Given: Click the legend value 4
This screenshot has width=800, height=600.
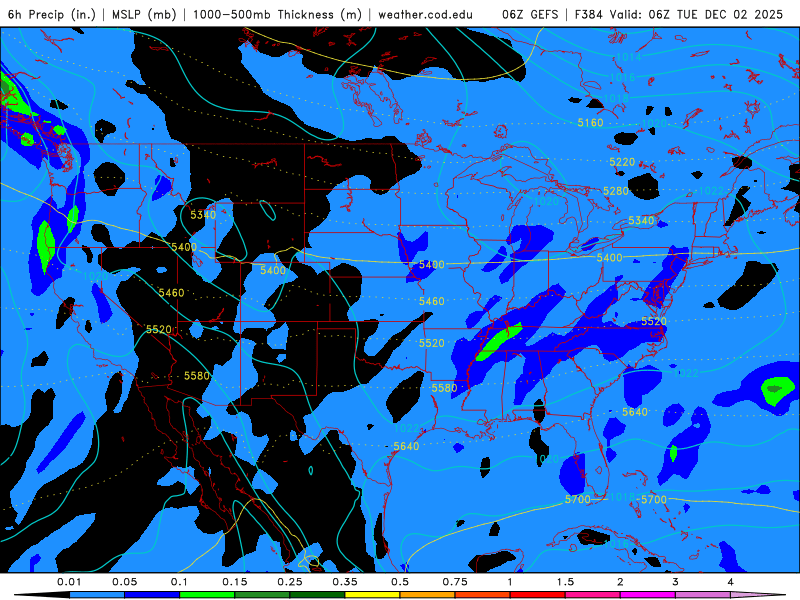Looking at the screenshot, I should (731, 582).
